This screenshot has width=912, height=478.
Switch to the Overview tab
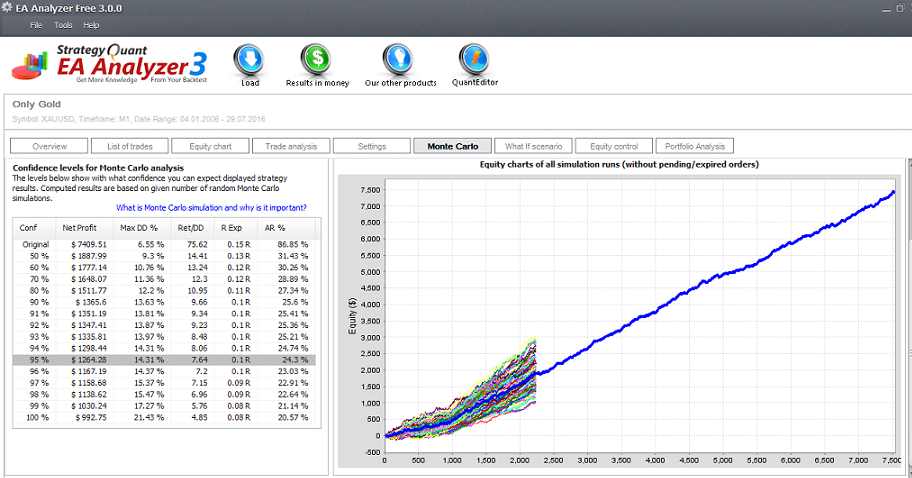coord(50,146)
